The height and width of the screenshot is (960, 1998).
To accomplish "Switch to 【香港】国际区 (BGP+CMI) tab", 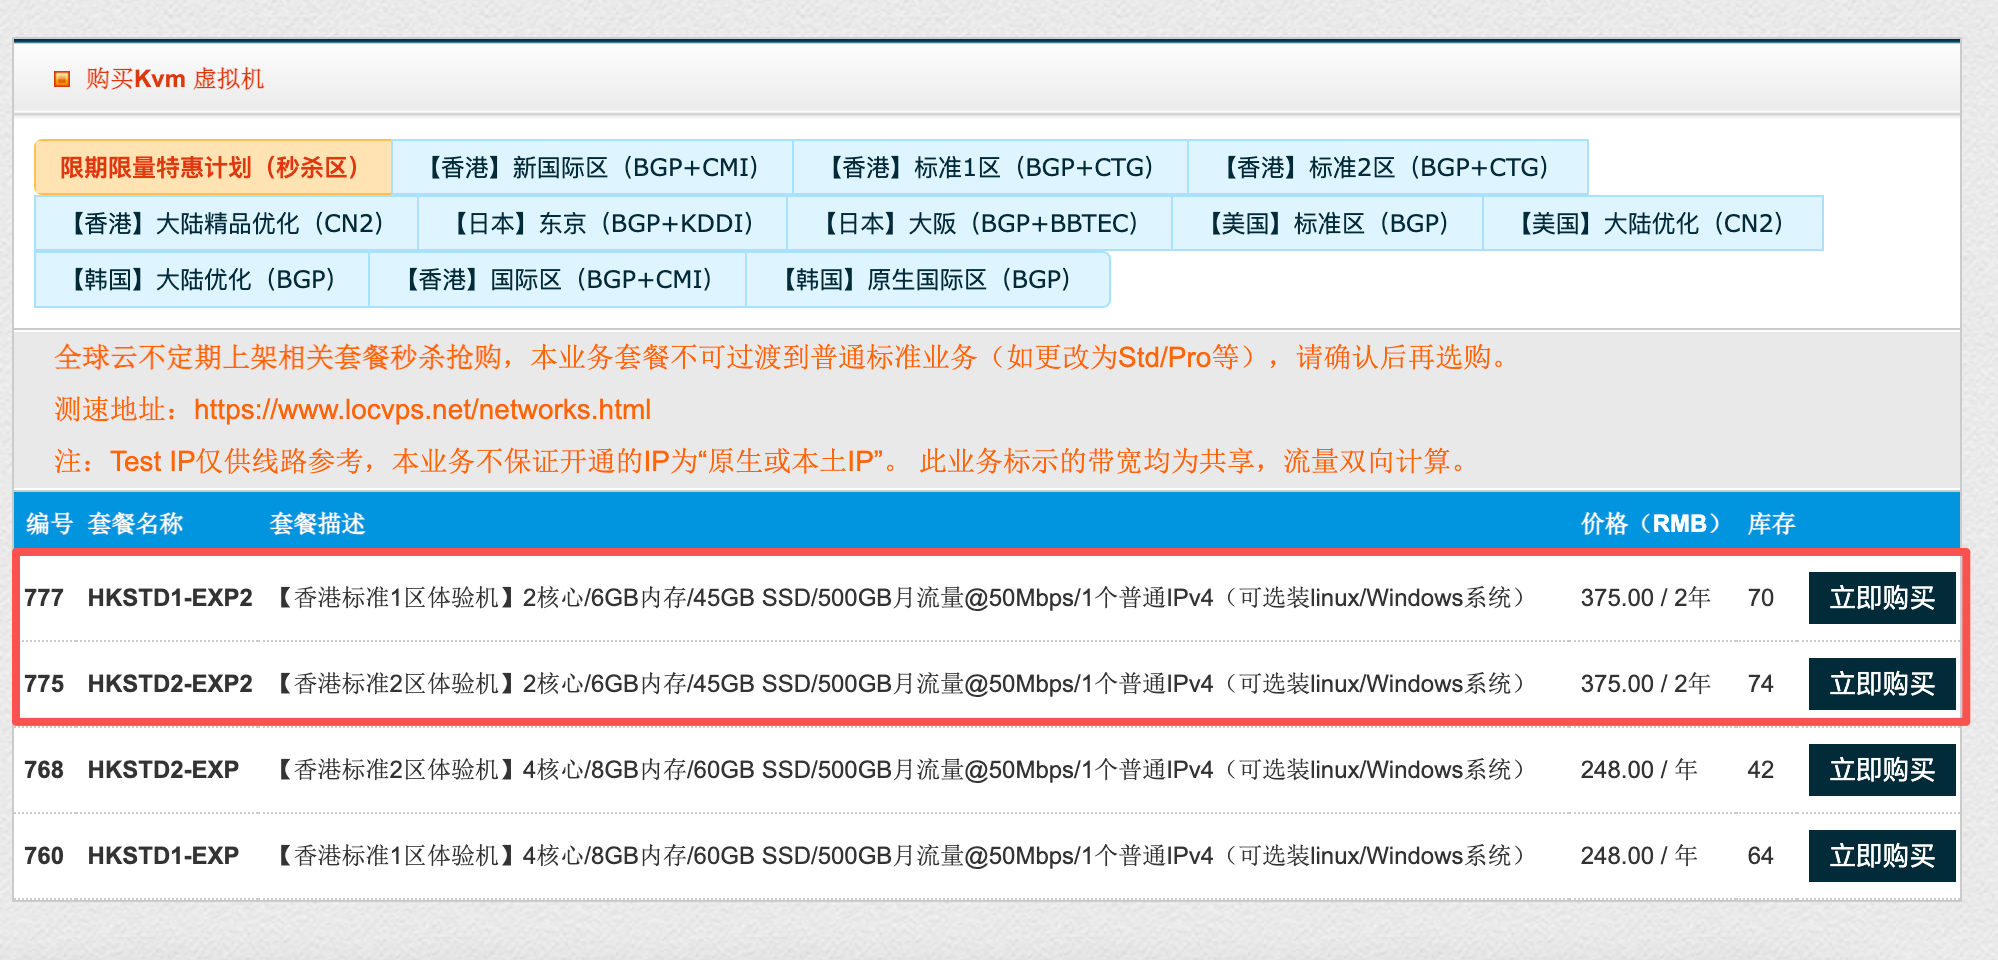I will click(x=558, y=279).
